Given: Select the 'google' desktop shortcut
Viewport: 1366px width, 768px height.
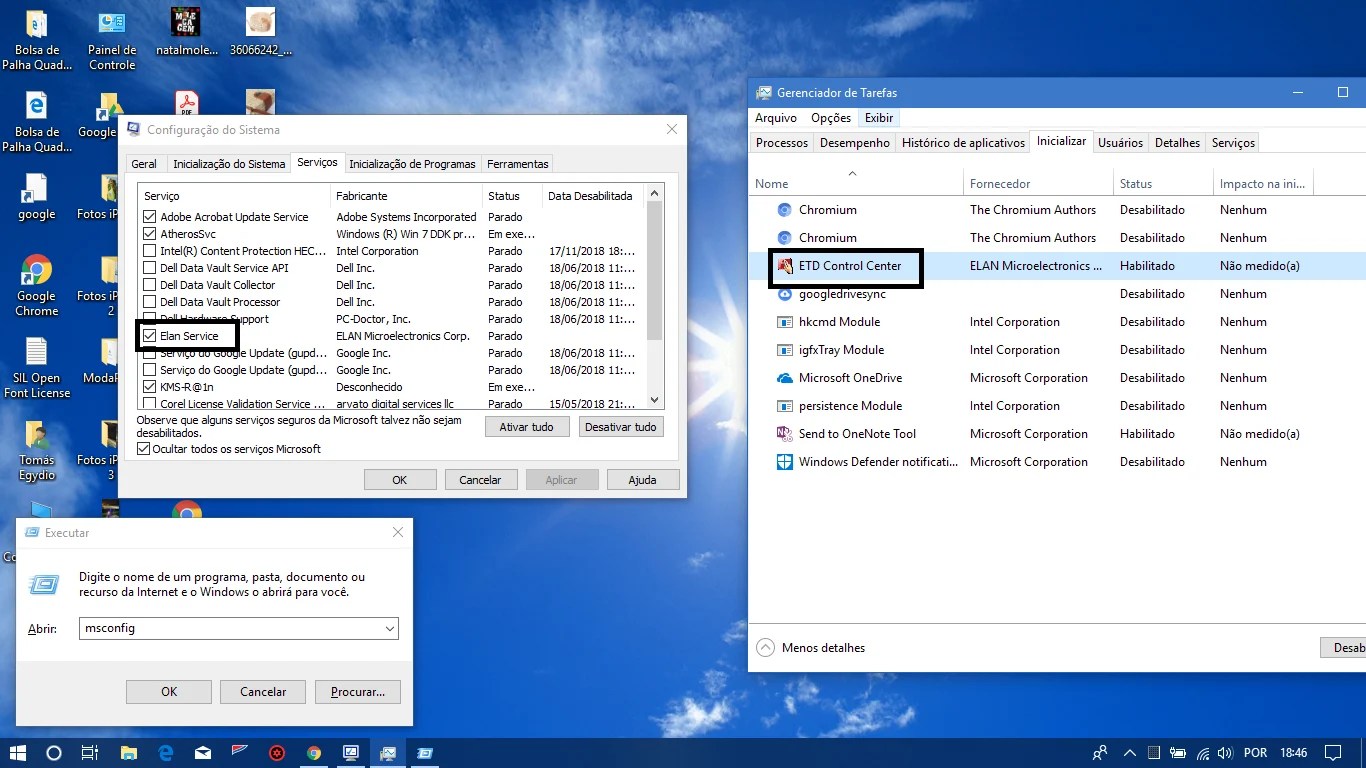Looking at the screenshot, I should pyautogui.click(x=37, y=197).
